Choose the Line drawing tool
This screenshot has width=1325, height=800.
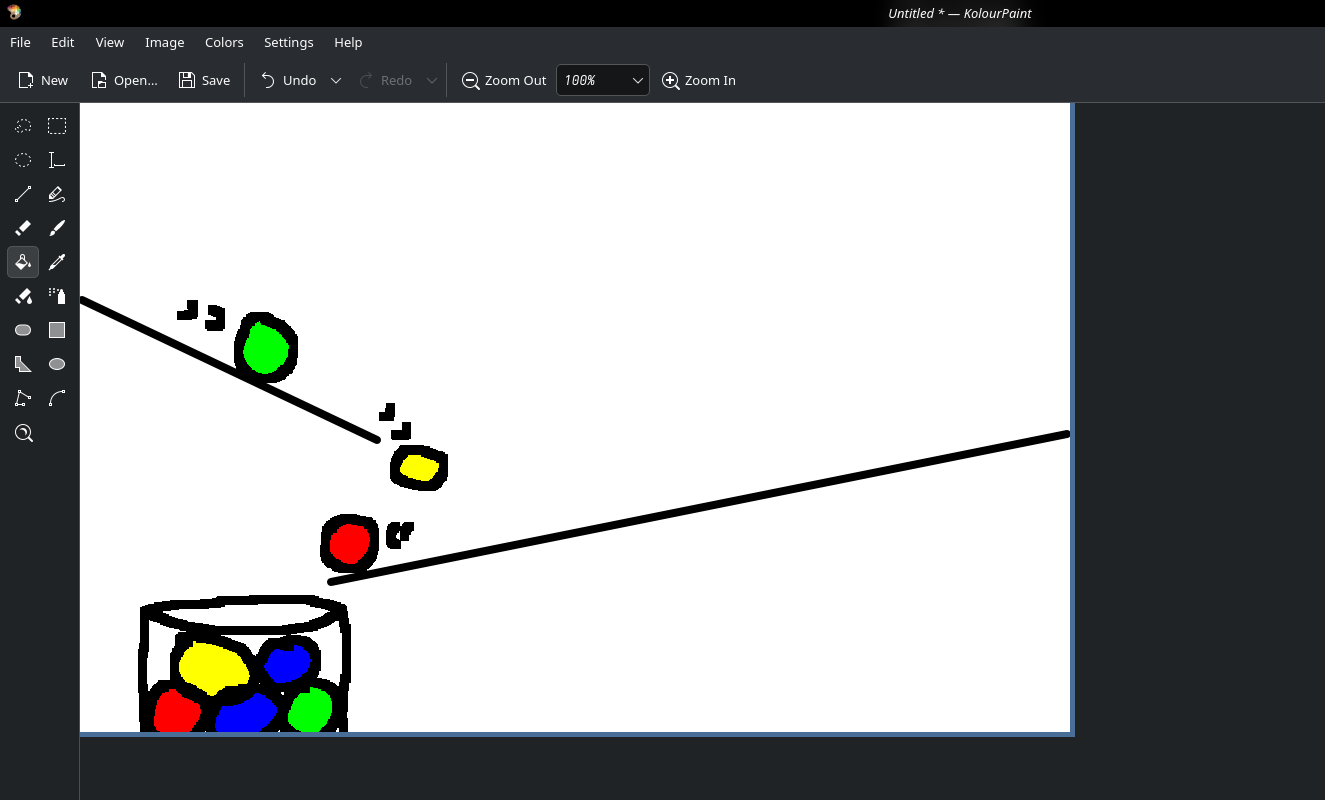[23, 194]
